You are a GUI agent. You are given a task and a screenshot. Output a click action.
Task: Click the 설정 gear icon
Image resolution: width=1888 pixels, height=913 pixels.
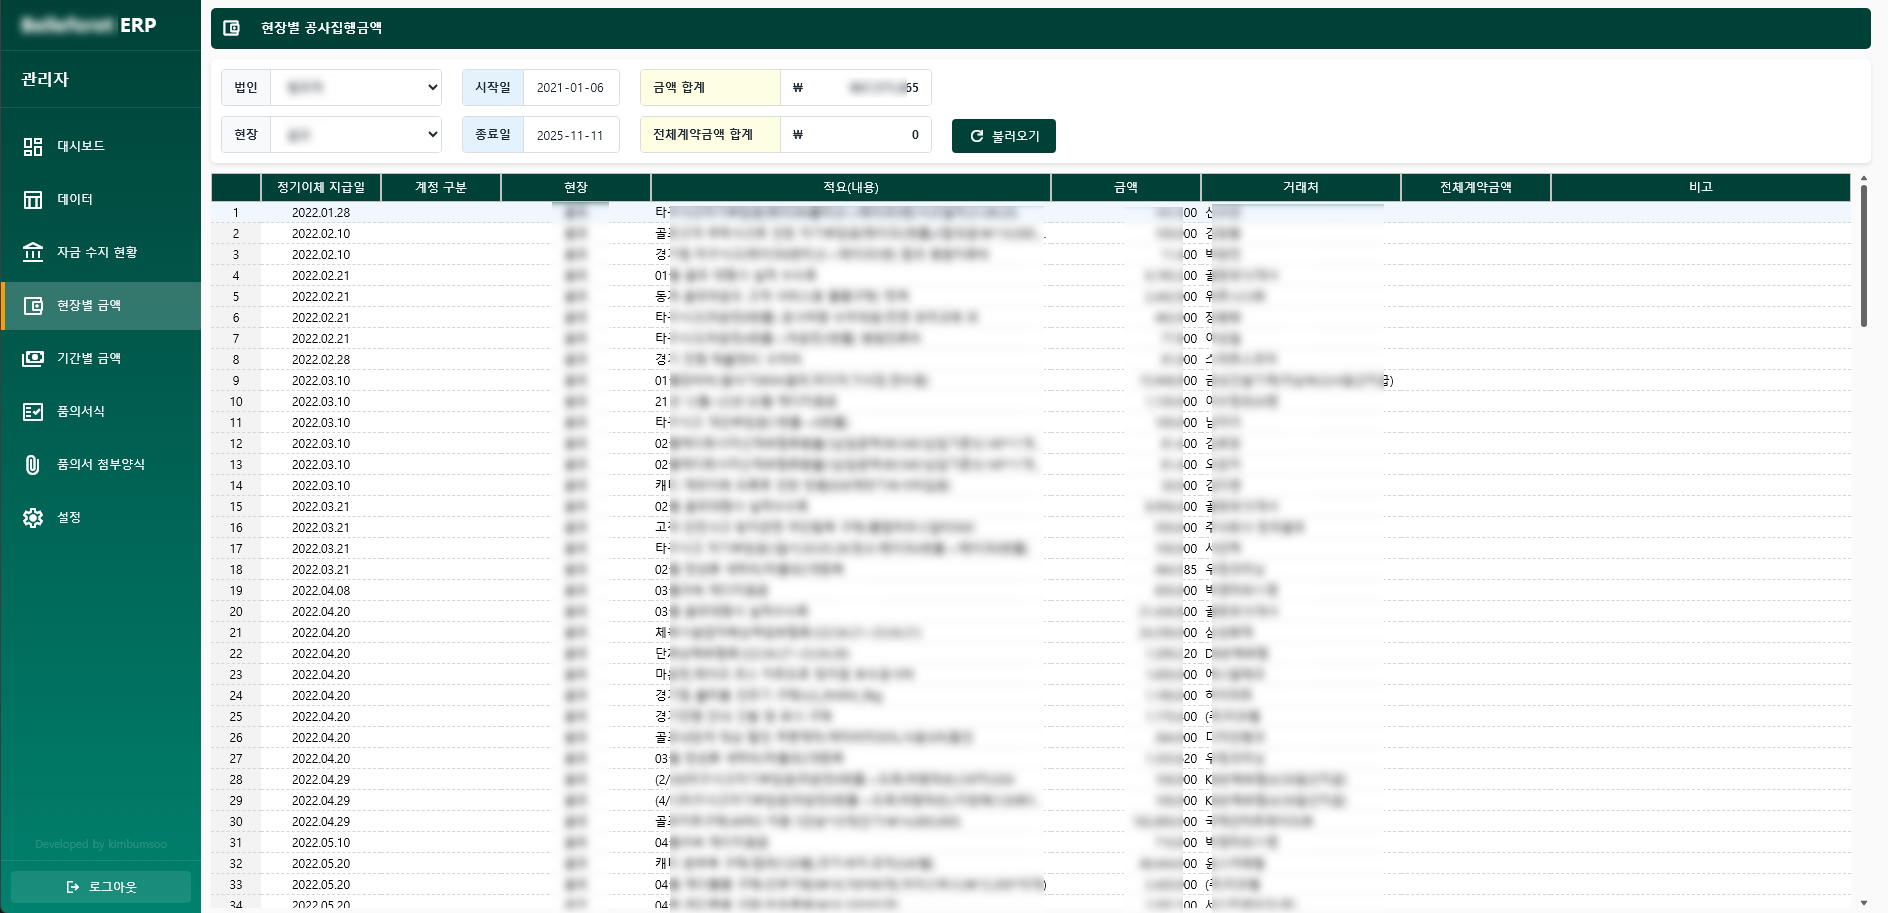point(33,518)
